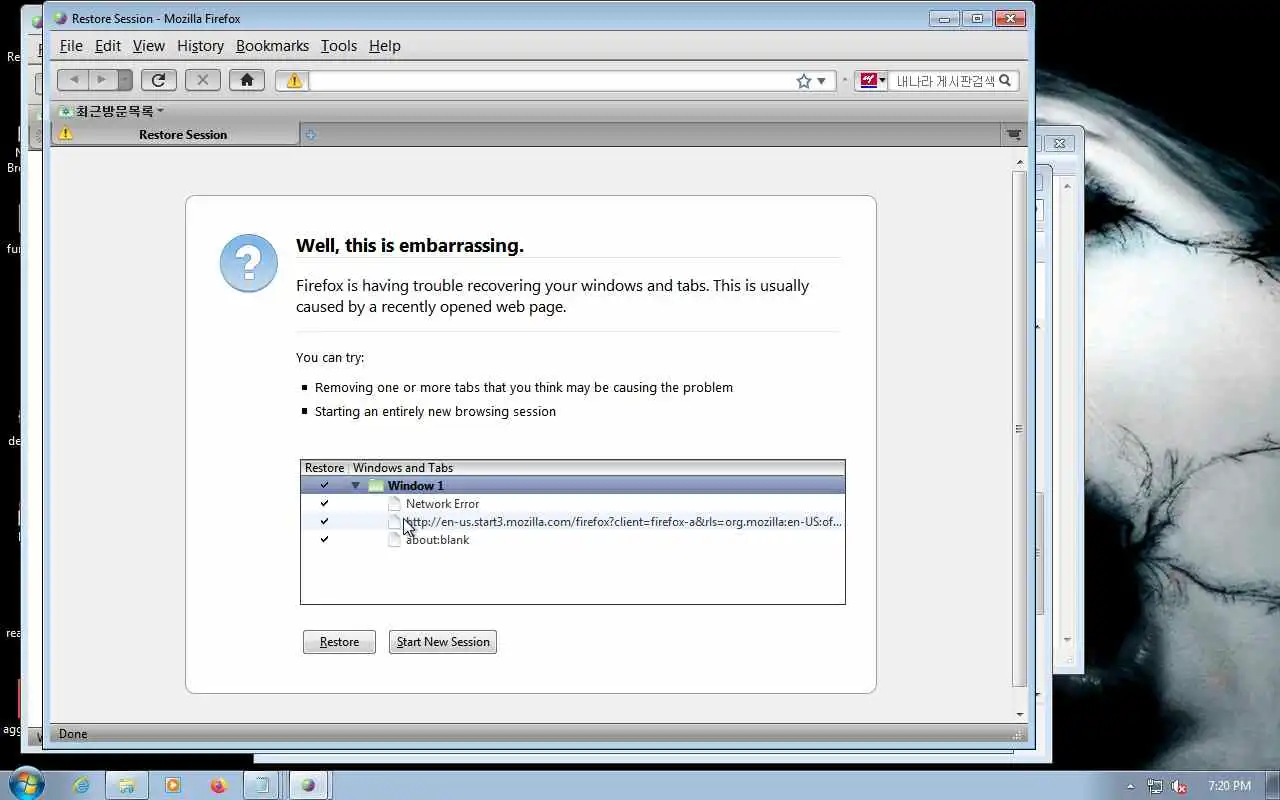
Task: Click the Forward navigation arrow
Action: point(102,80)
